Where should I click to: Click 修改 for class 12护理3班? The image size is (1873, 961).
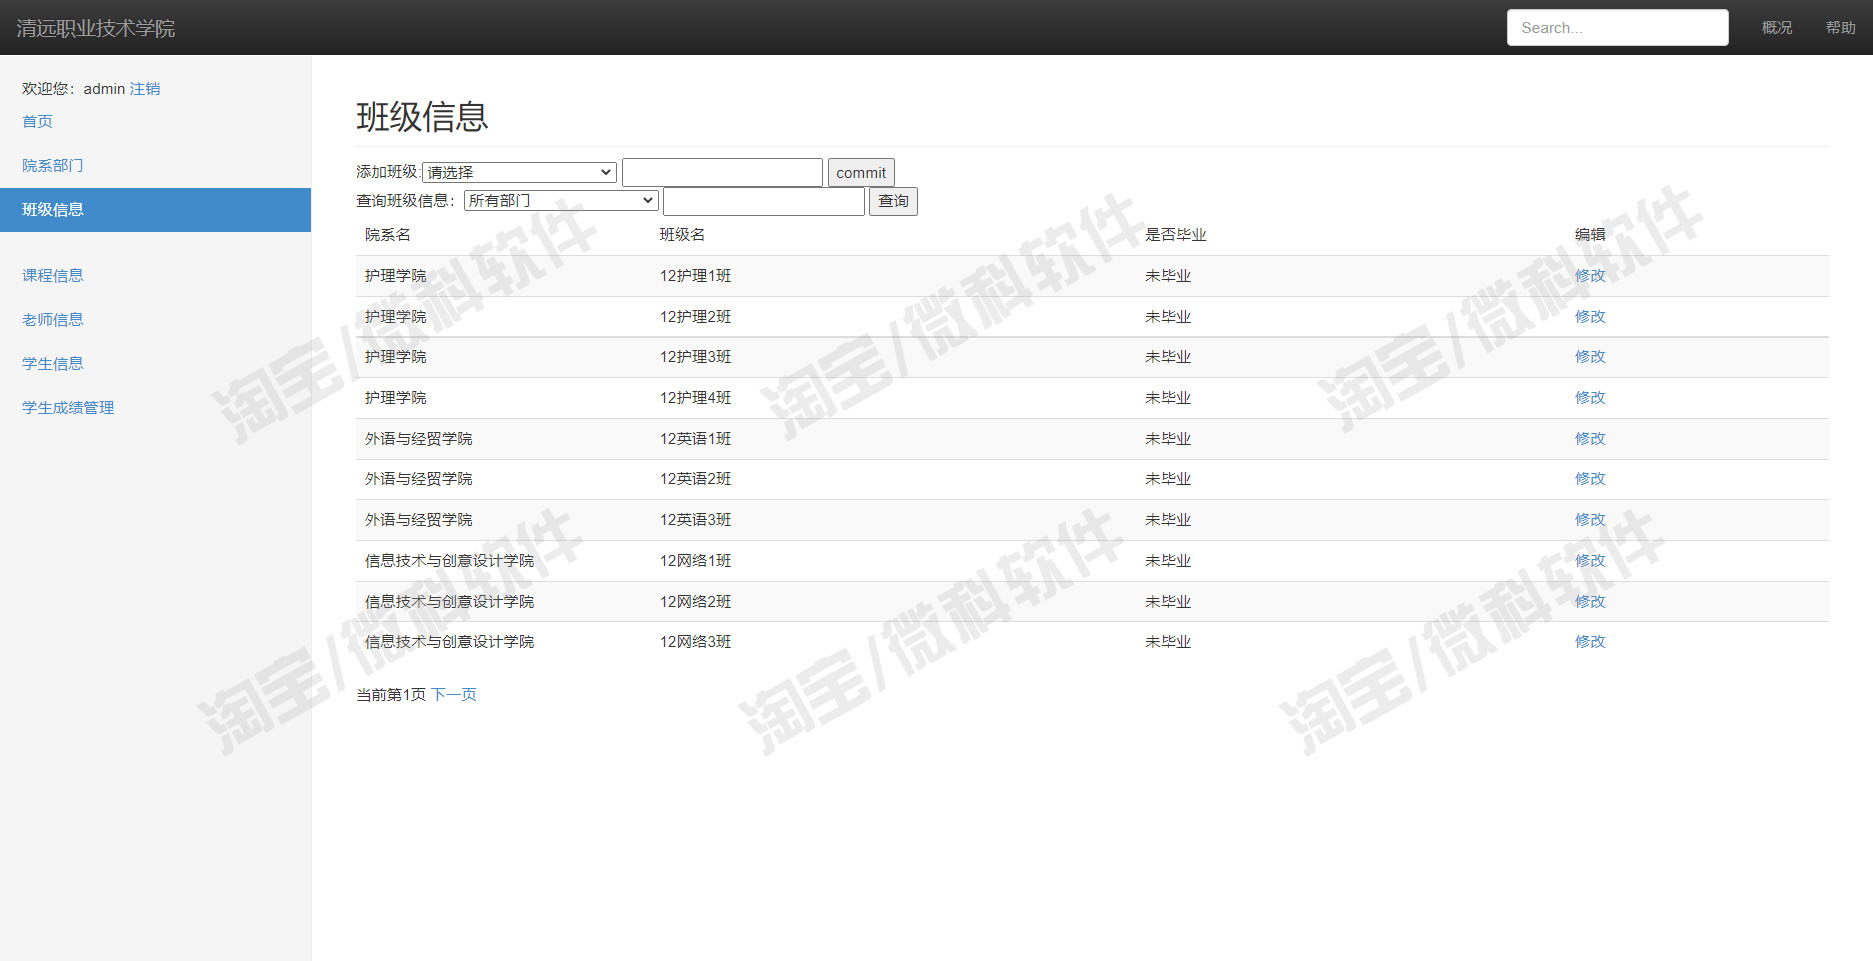pyautogui.click(x=1590, y=357)
